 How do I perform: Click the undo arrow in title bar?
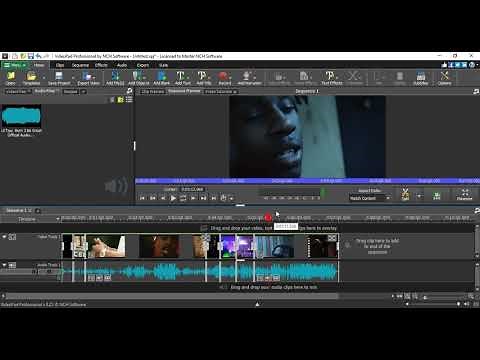click(39, 56)
